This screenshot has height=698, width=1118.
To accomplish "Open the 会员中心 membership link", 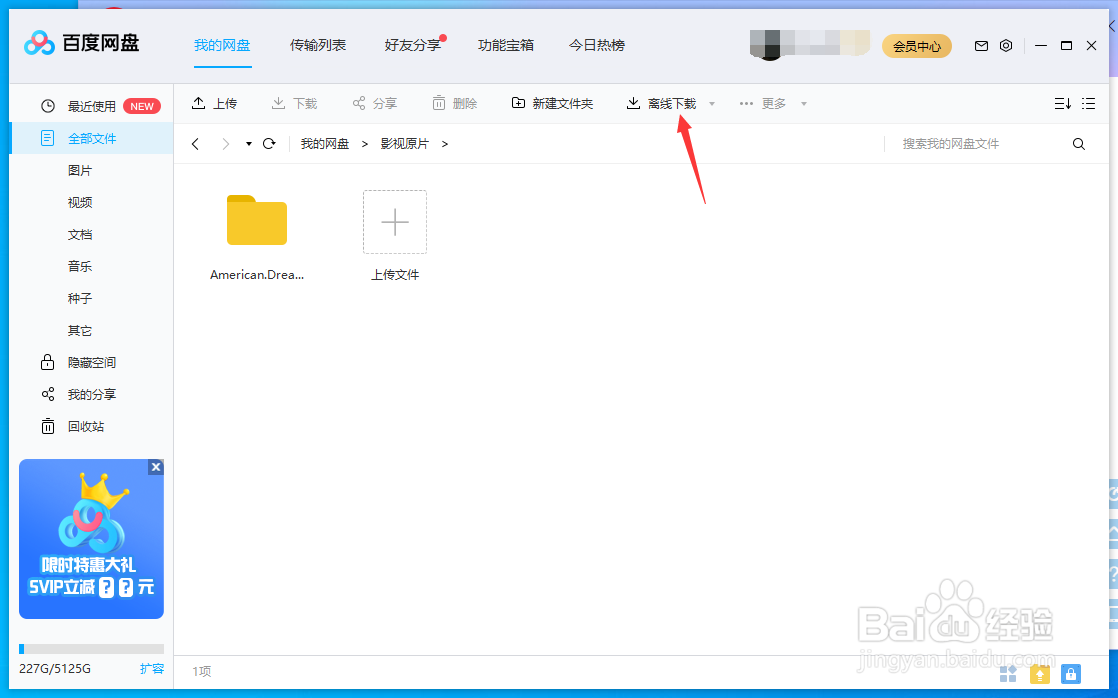I will click(x=916, y=45).
